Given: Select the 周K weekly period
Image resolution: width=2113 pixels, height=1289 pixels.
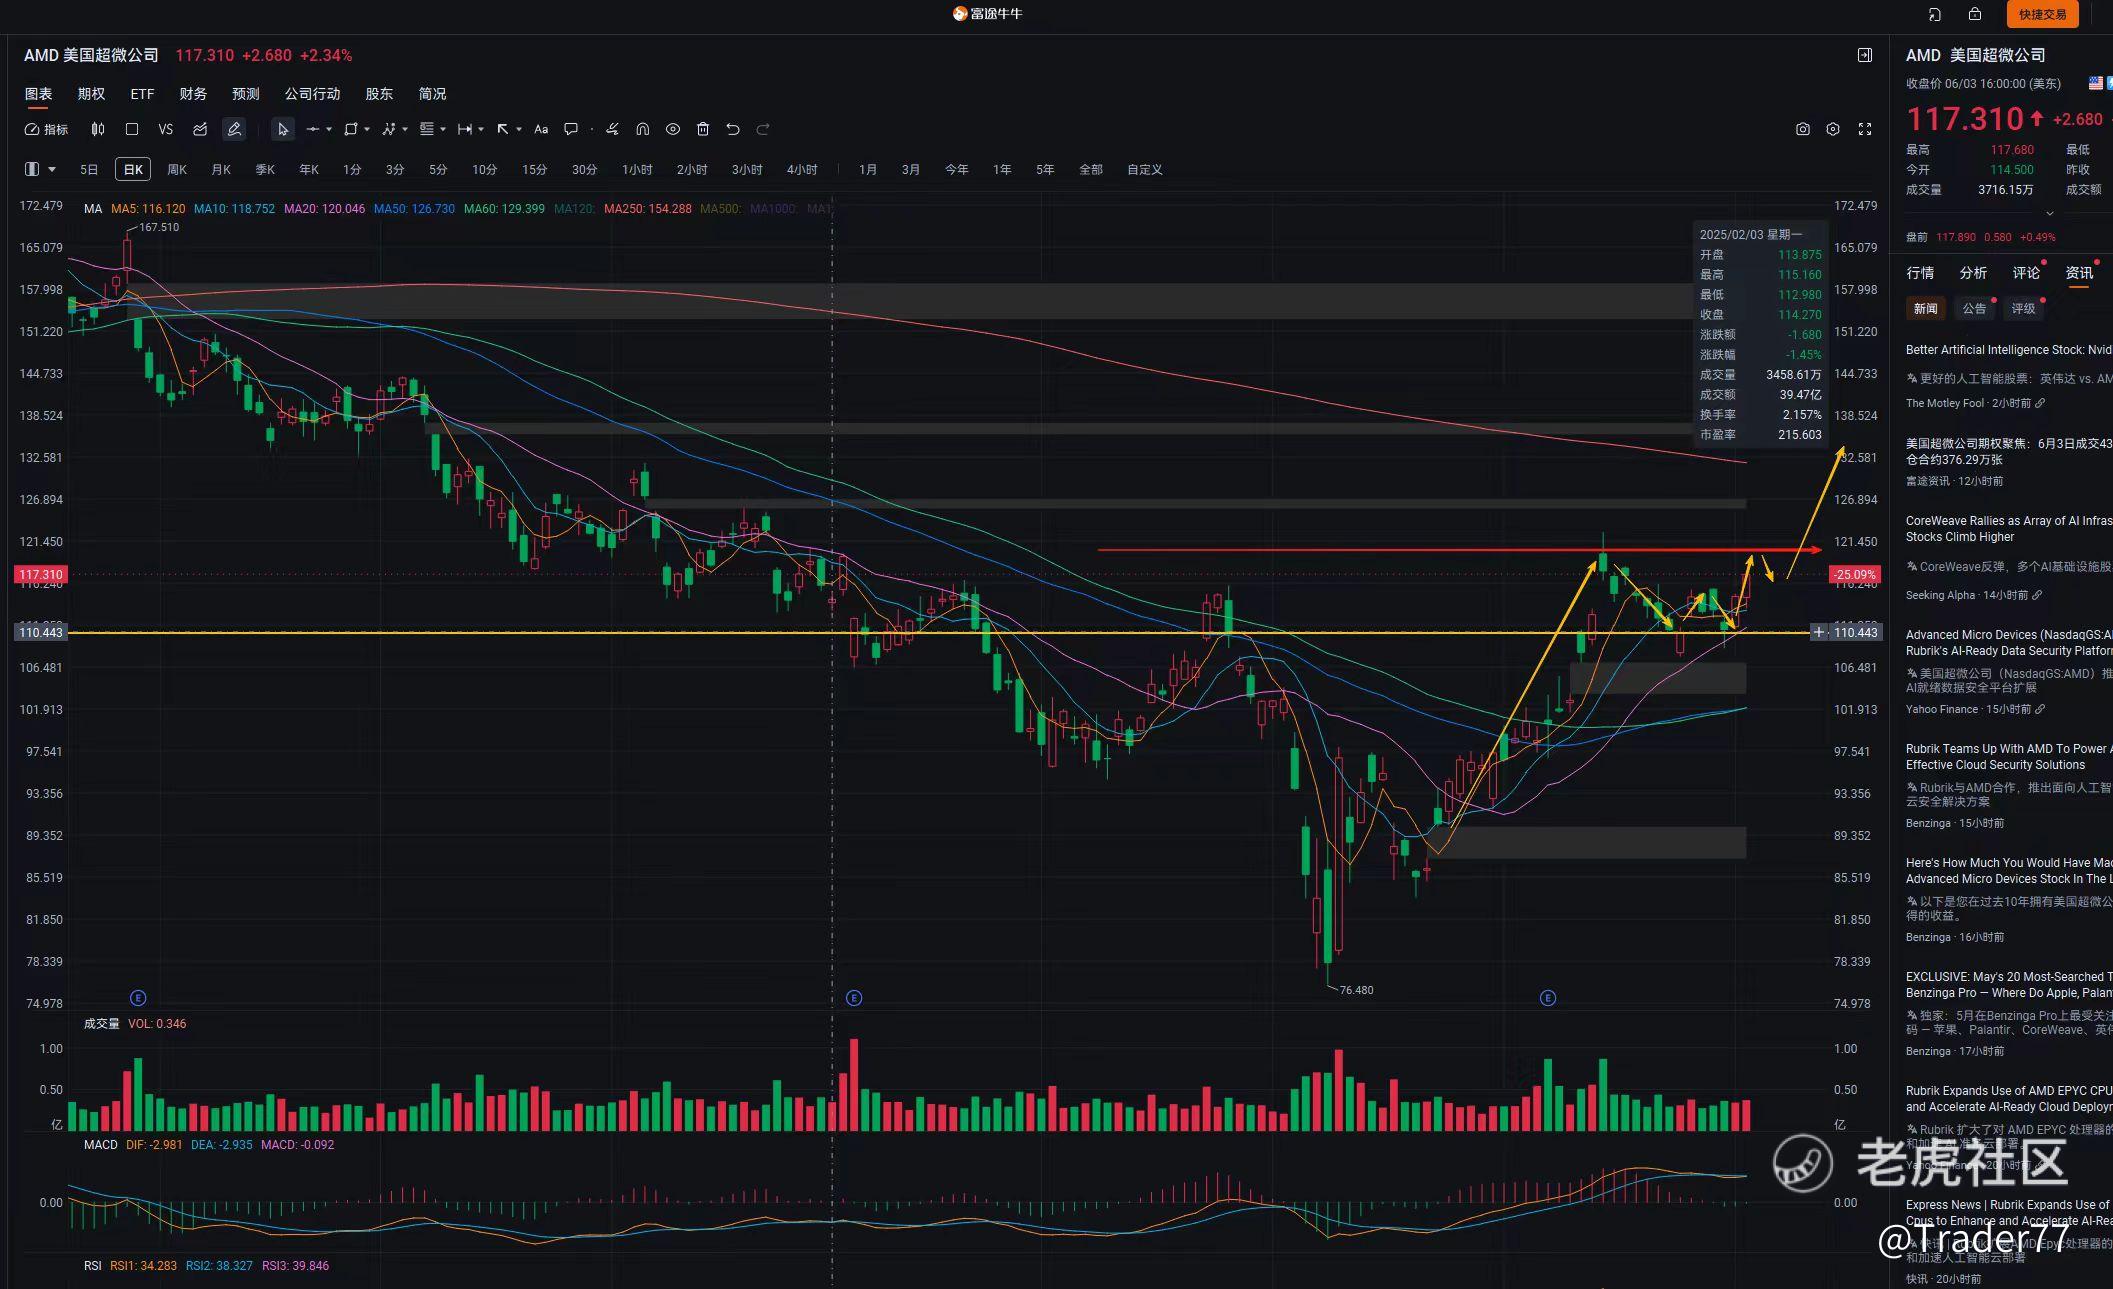Looking at the screenshot, I should click(177, 170).
